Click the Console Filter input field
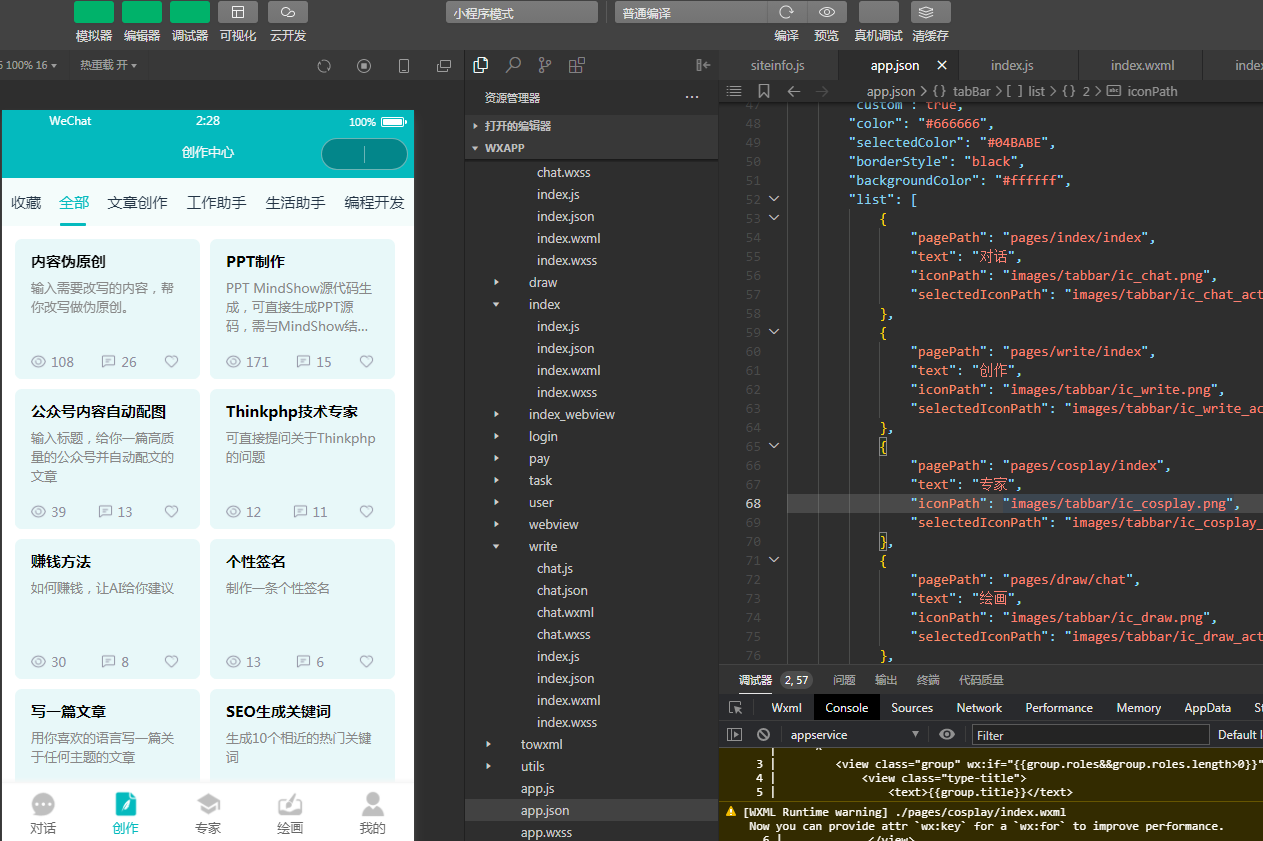This screenshot has width=1263, height=841. [x=1090, y=734]
